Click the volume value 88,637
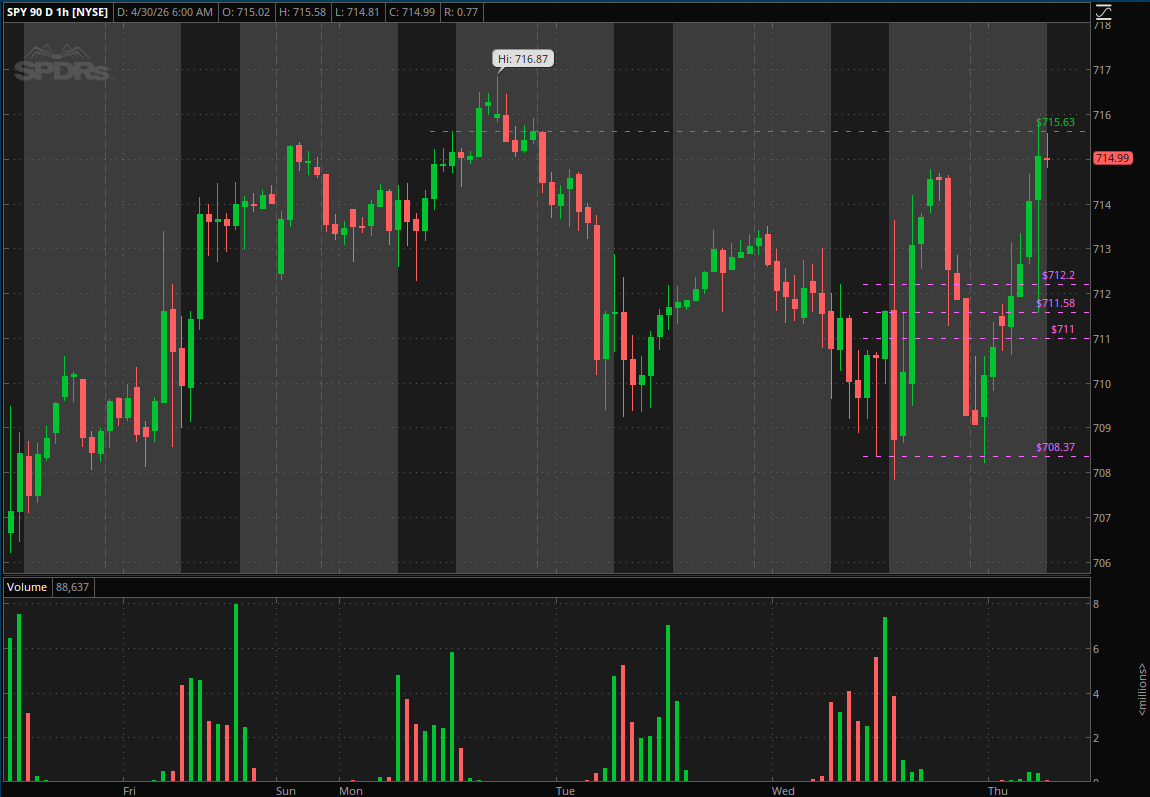The image size is (1150, 797). pyautogui.click(x=73, y=587)
